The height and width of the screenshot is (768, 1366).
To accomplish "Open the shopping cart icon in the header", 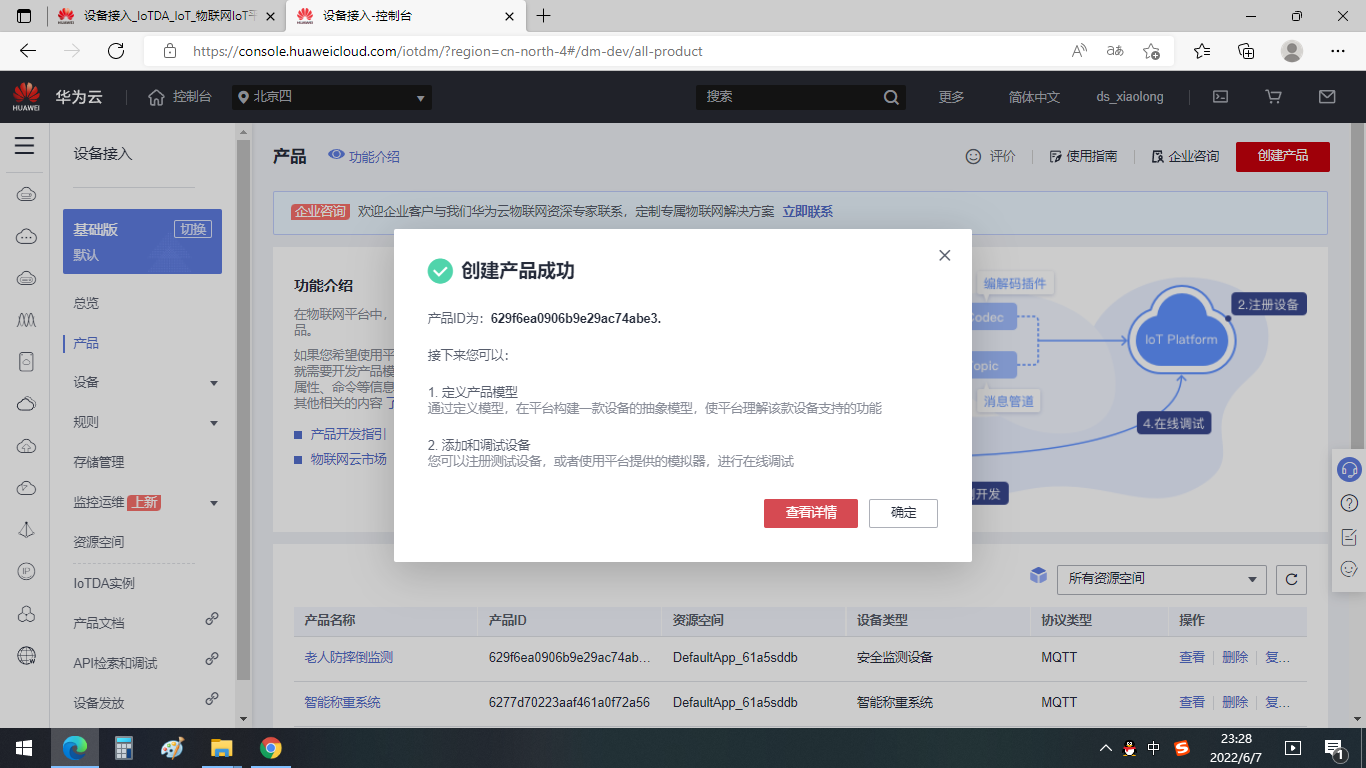I will pyautogui.click(x=1273, y=97).
